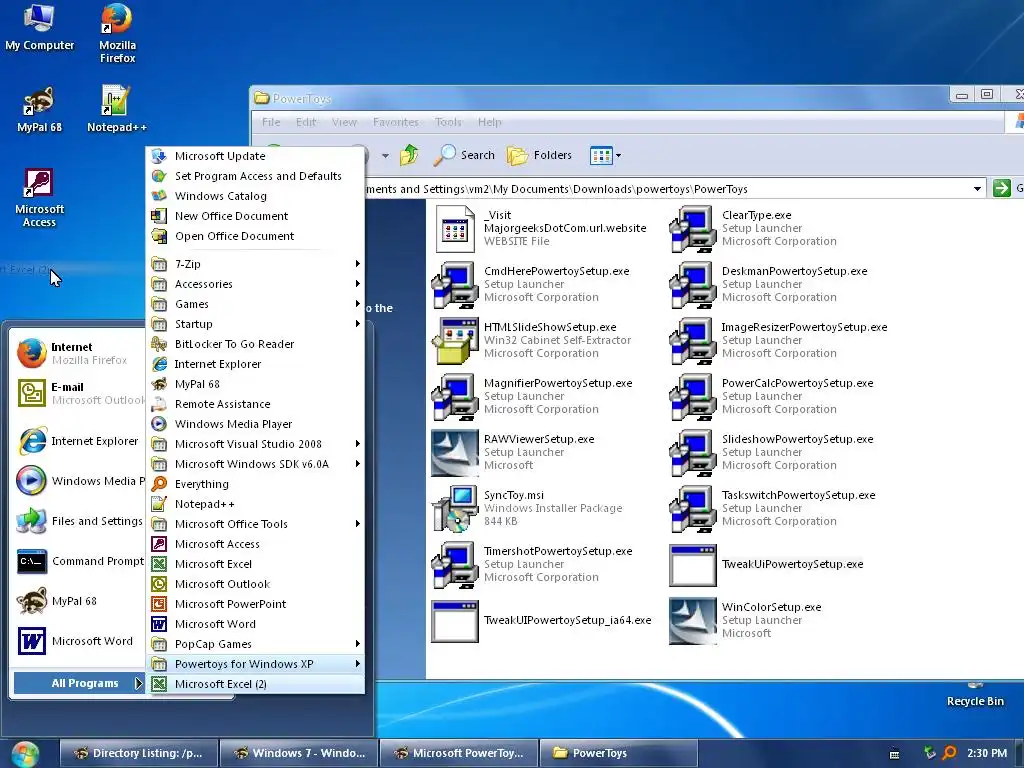This screenshot has height=768, width=1024.
Task: Launch Everything search from programs menu
Action: pyautogui.click(x=255, y=484)
